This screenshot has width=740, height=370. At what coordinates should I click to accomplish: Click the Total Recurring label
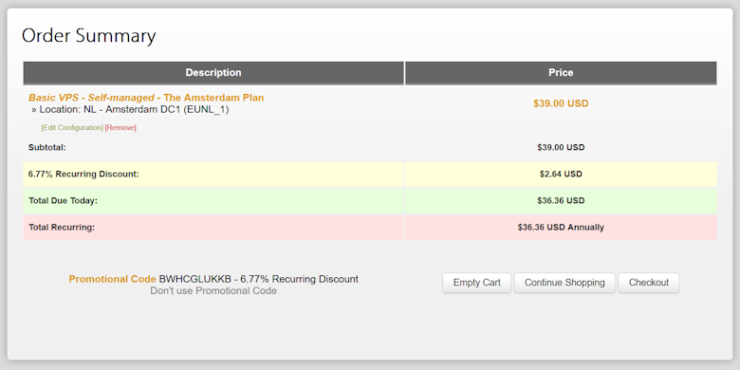point(61,227)
